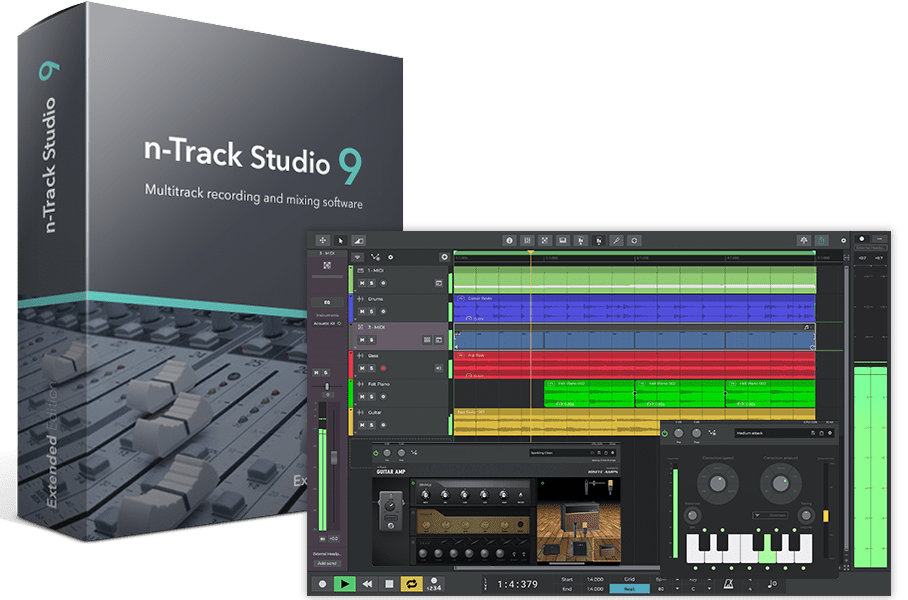Open the mixer sliders icon in toolbar
This screenshot has height=600, width=908.
click(x=527, y=240)
